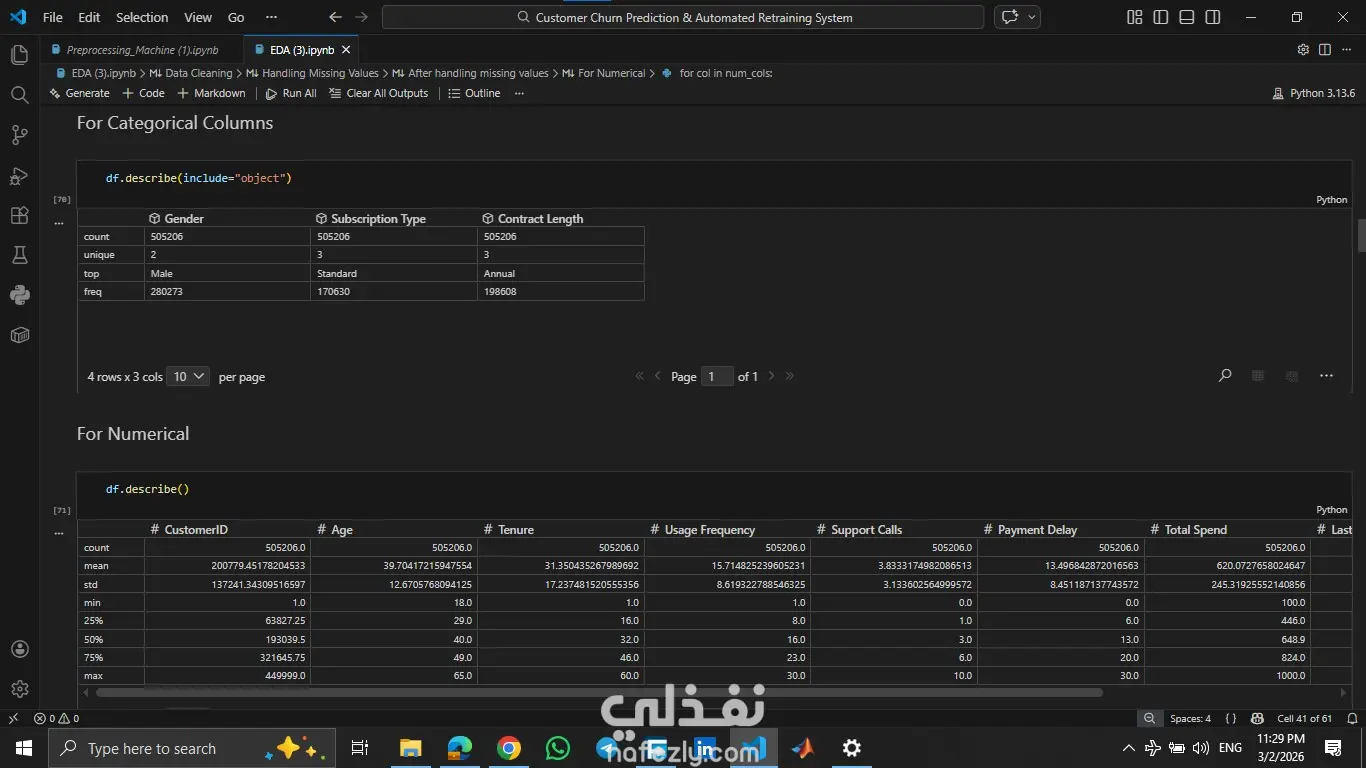Open the Python 3.13.6 kernel picker
Screen dimensions: 1366x768
coord(1314,93)
